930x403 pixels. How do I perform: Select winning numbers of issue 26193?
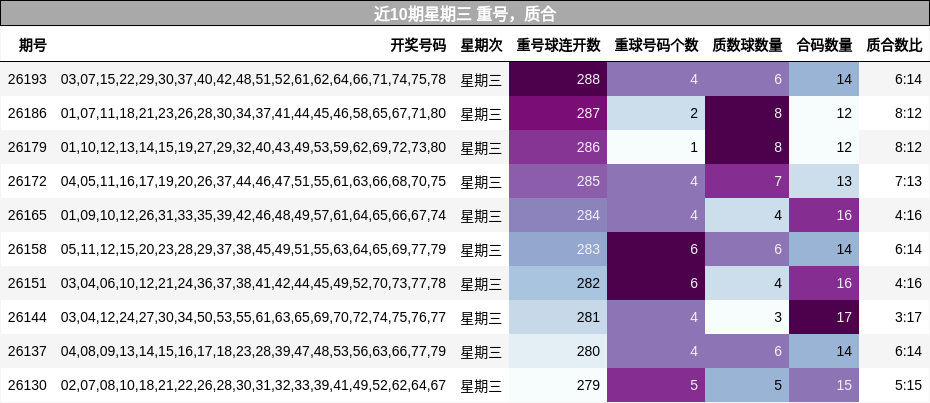pyautogui.click(x=253, y=79)
